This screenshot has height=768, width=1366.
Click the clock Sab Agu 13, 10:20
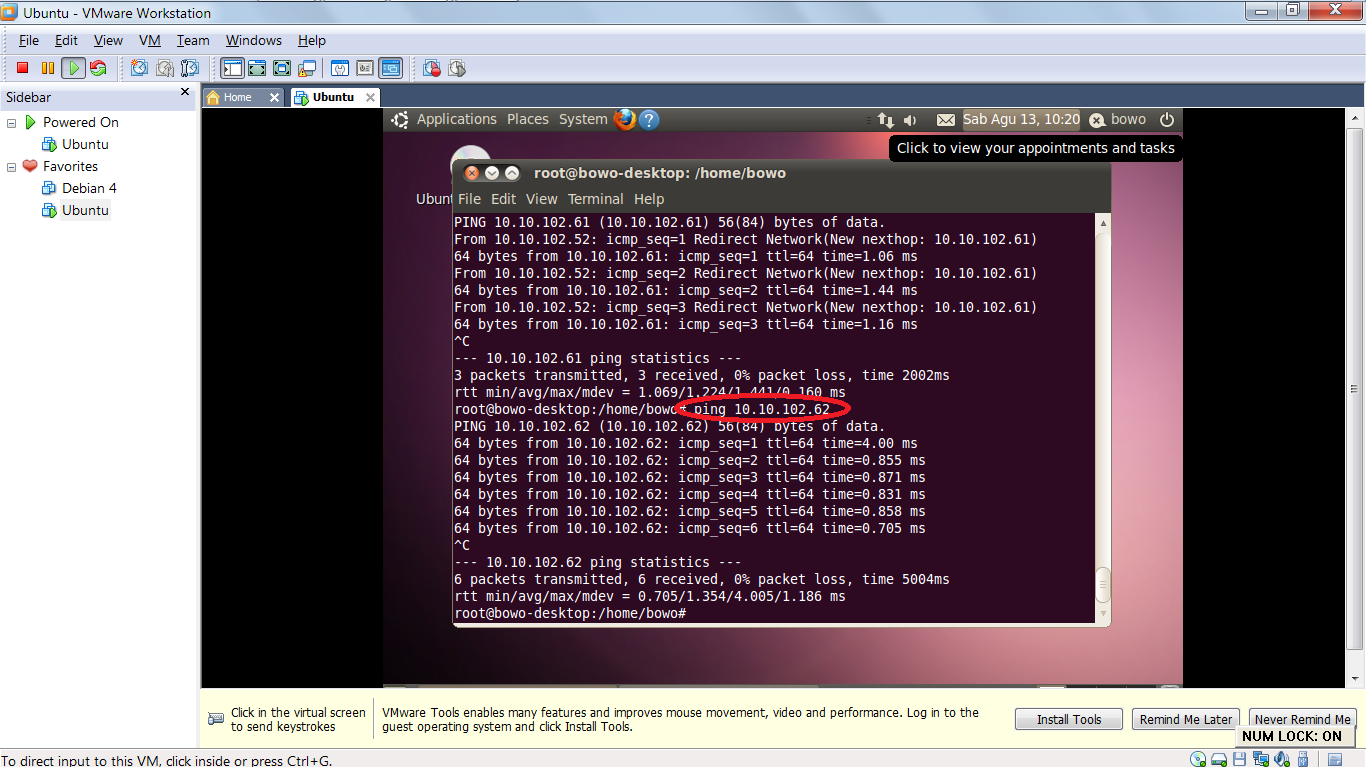(x=1021, y=119)
